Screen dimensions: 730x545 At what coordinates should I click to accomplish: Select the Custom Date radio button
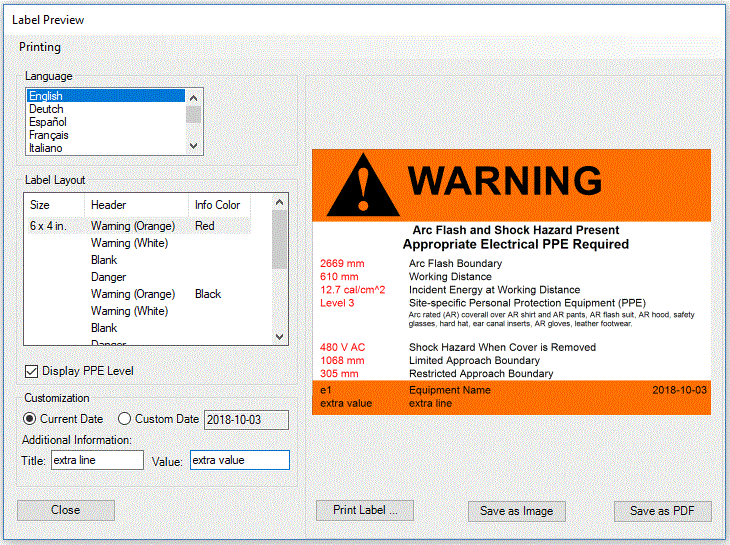point(124,419)
